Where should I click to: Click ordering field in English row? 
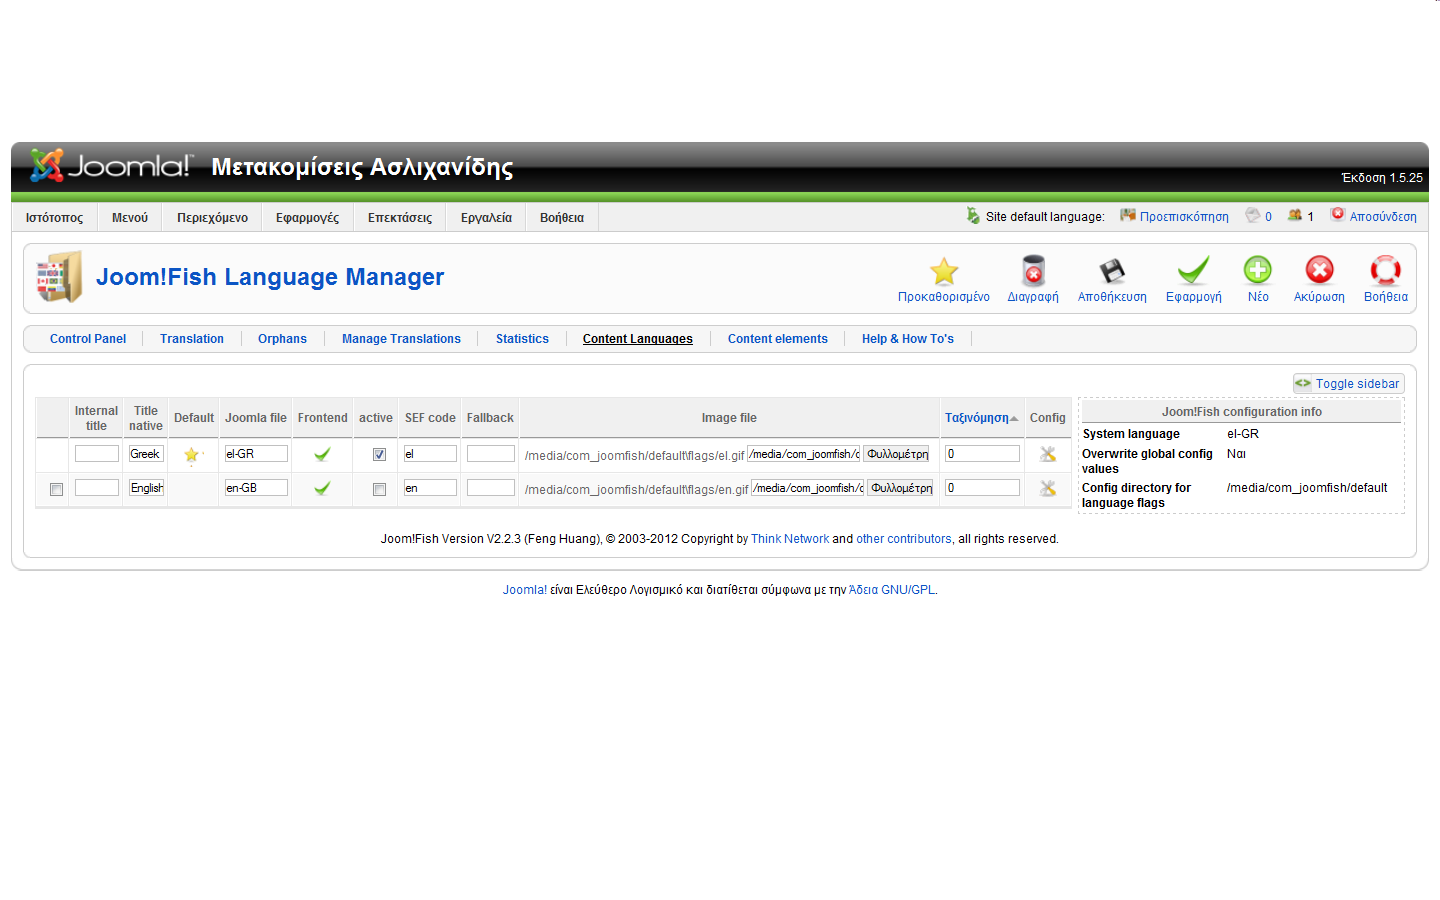(x=983, y=488)
